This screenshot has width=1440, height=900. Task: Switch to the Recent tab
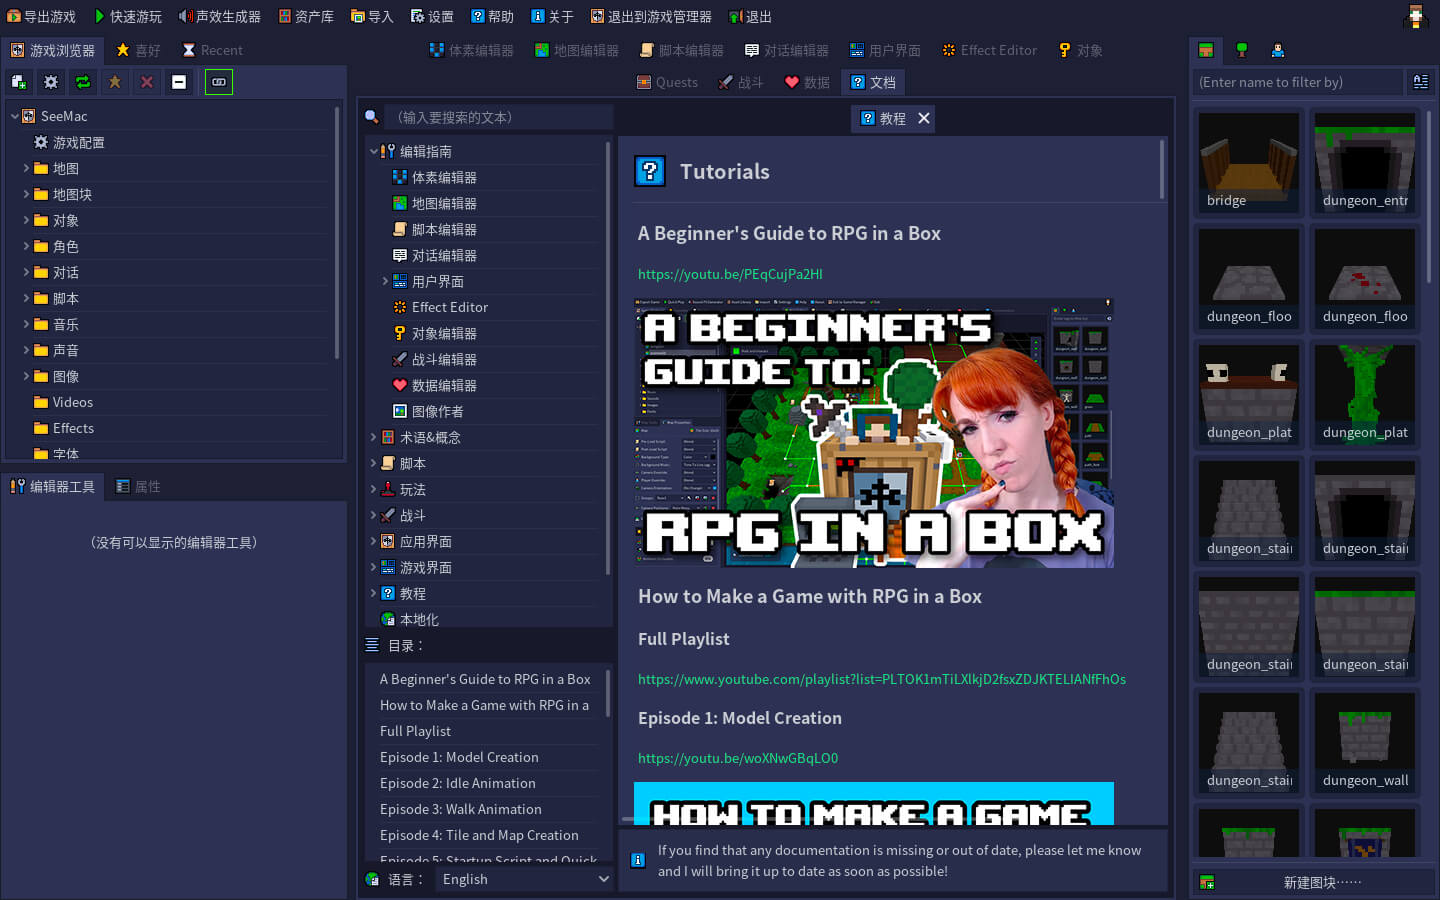(212, 50)
